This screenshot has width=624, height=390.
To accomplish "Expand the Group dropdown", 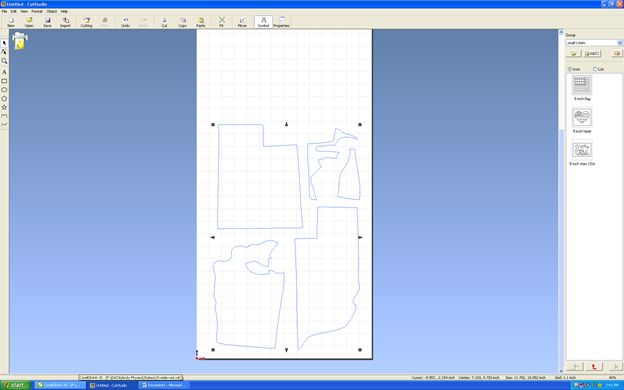I will tap(619, 43).
